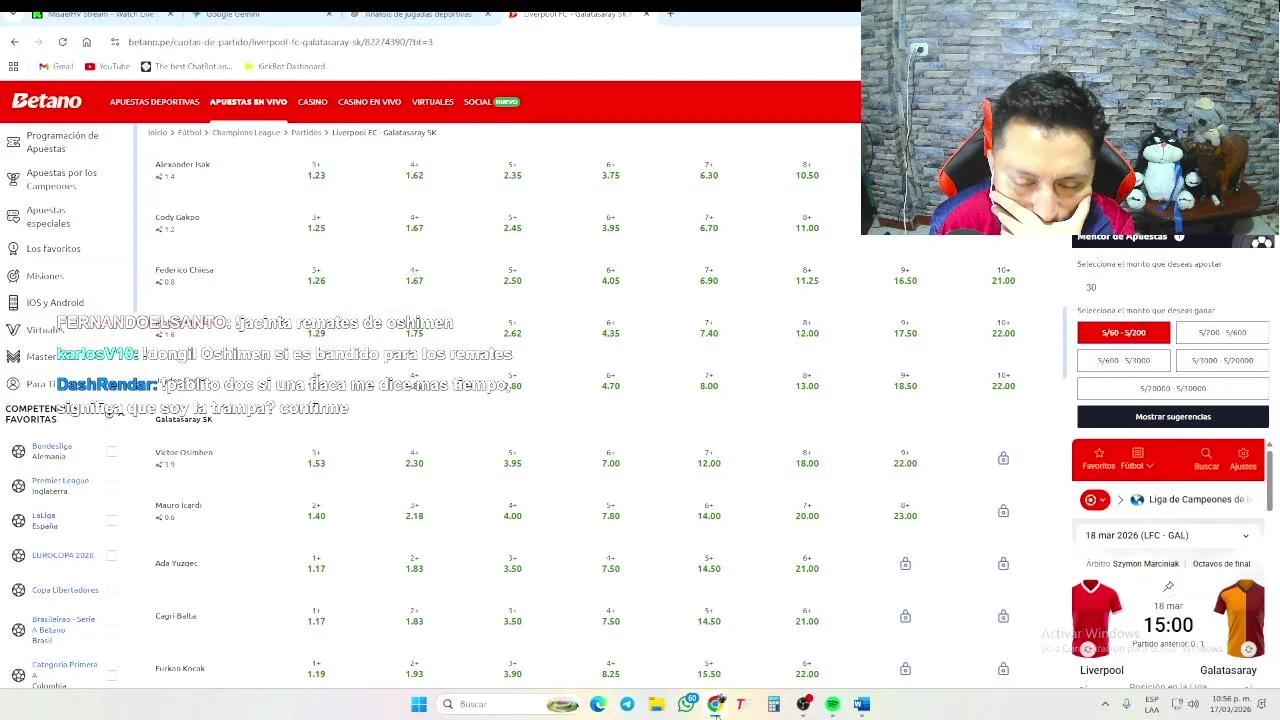Select S/600 - S/3000 win range
Image resolution: width=1280 pixels, height=720 pixels.
point(1123,360)
